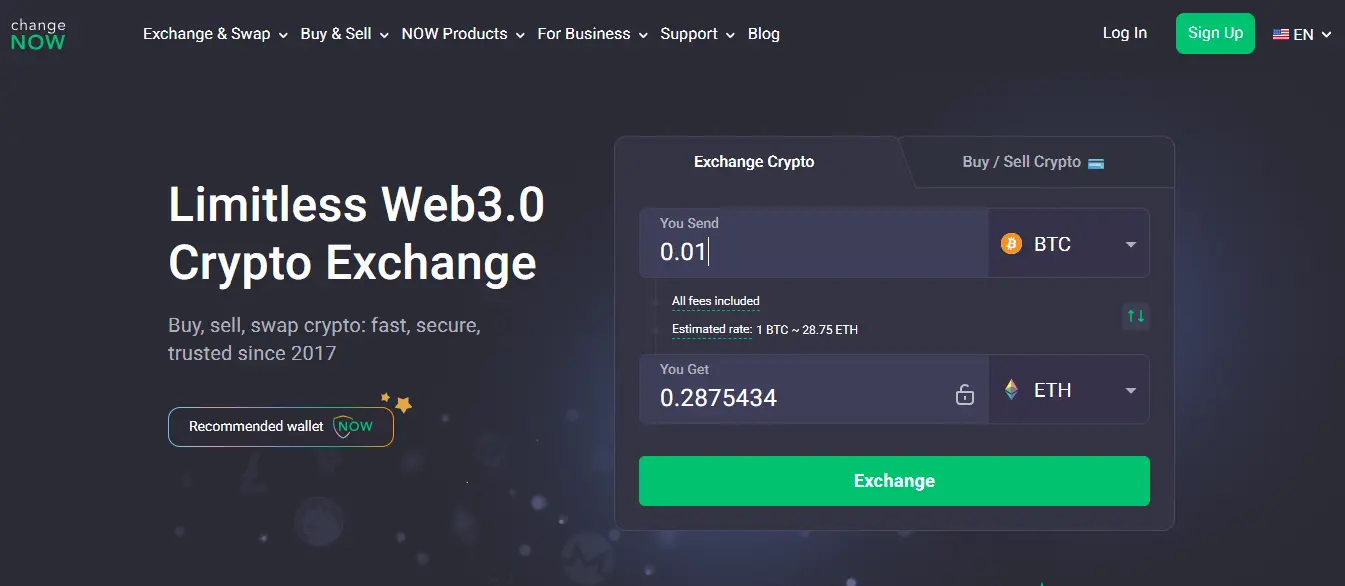
Task: Toggle the All fees included tooltip
Action: click(x=716, y=300)
